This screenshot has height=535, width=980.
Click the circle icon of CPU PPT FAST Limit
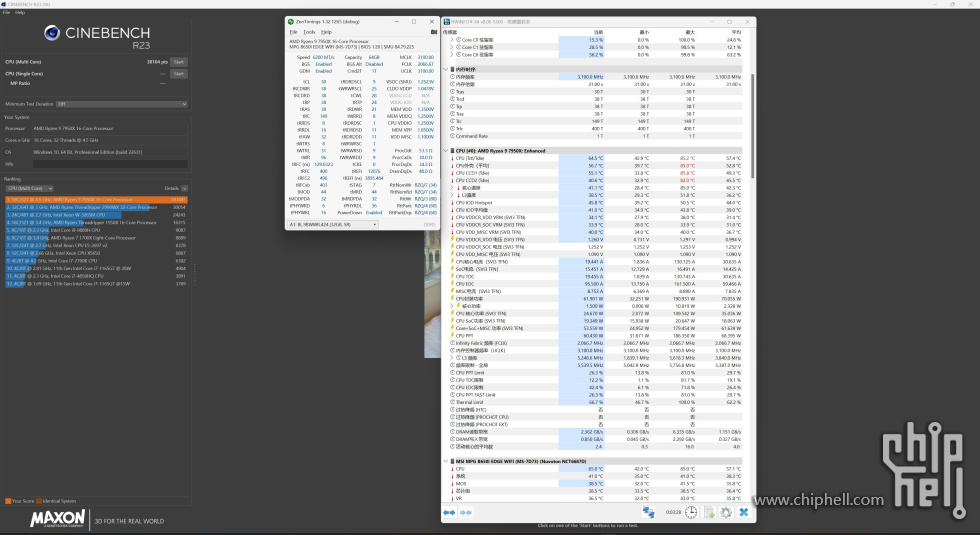pos(452,394)
